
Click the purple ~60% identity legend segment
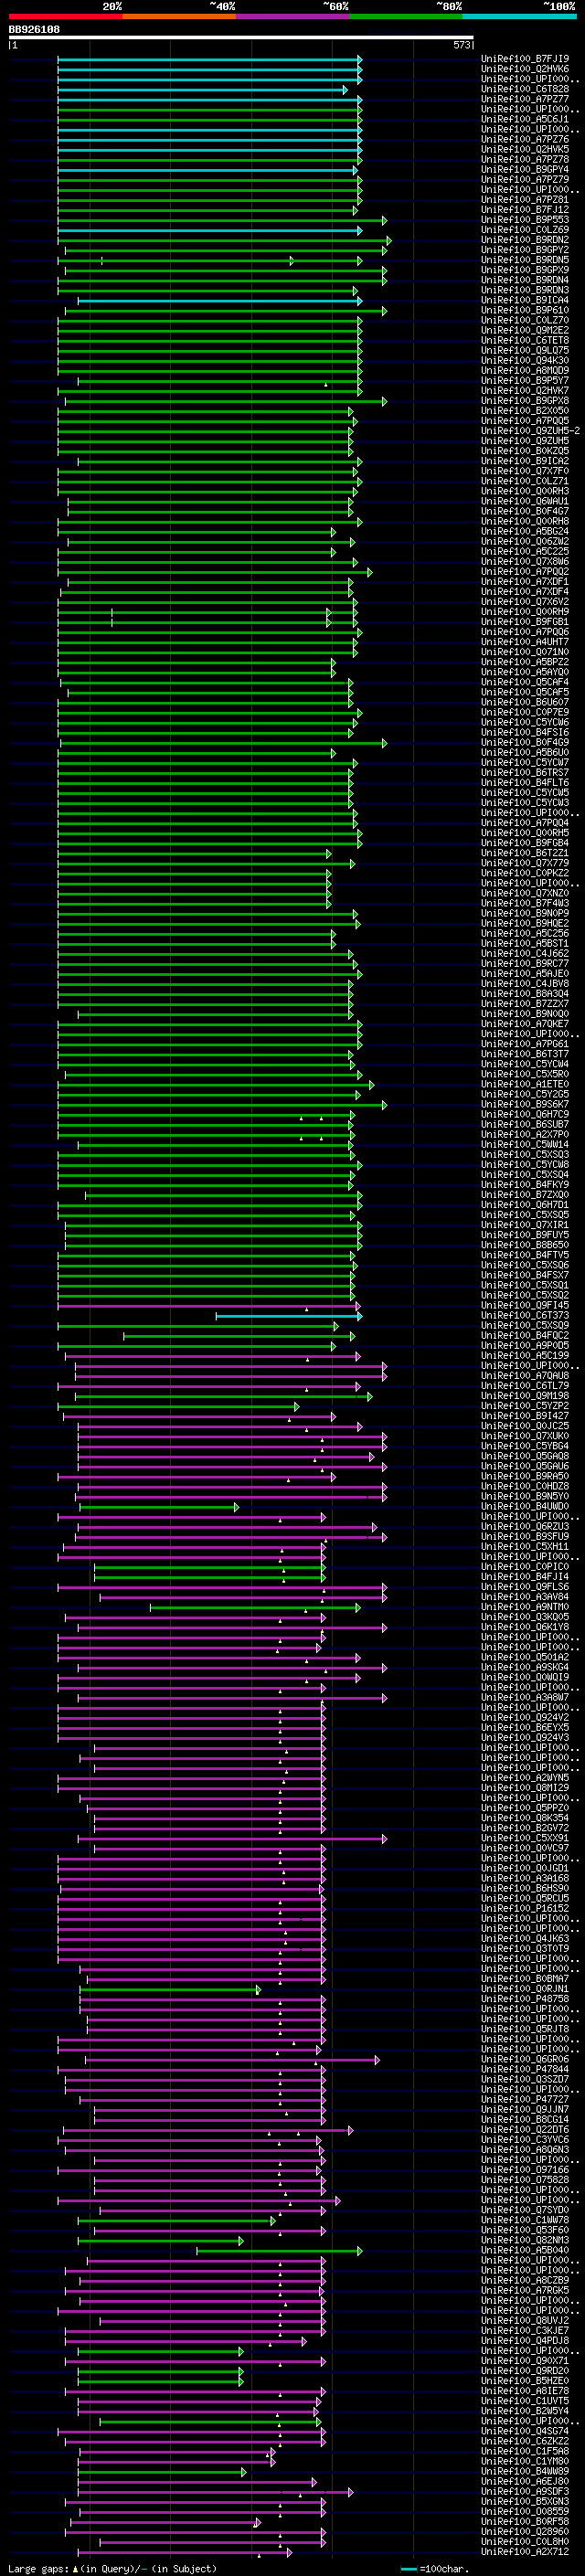click(292, 17)
